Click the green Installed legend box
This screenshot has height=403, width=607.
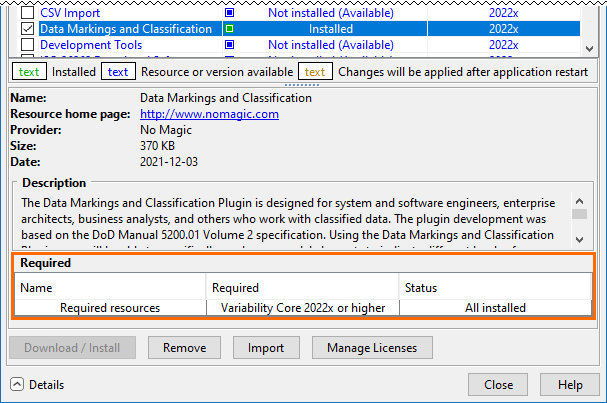(x=27, y=72)
